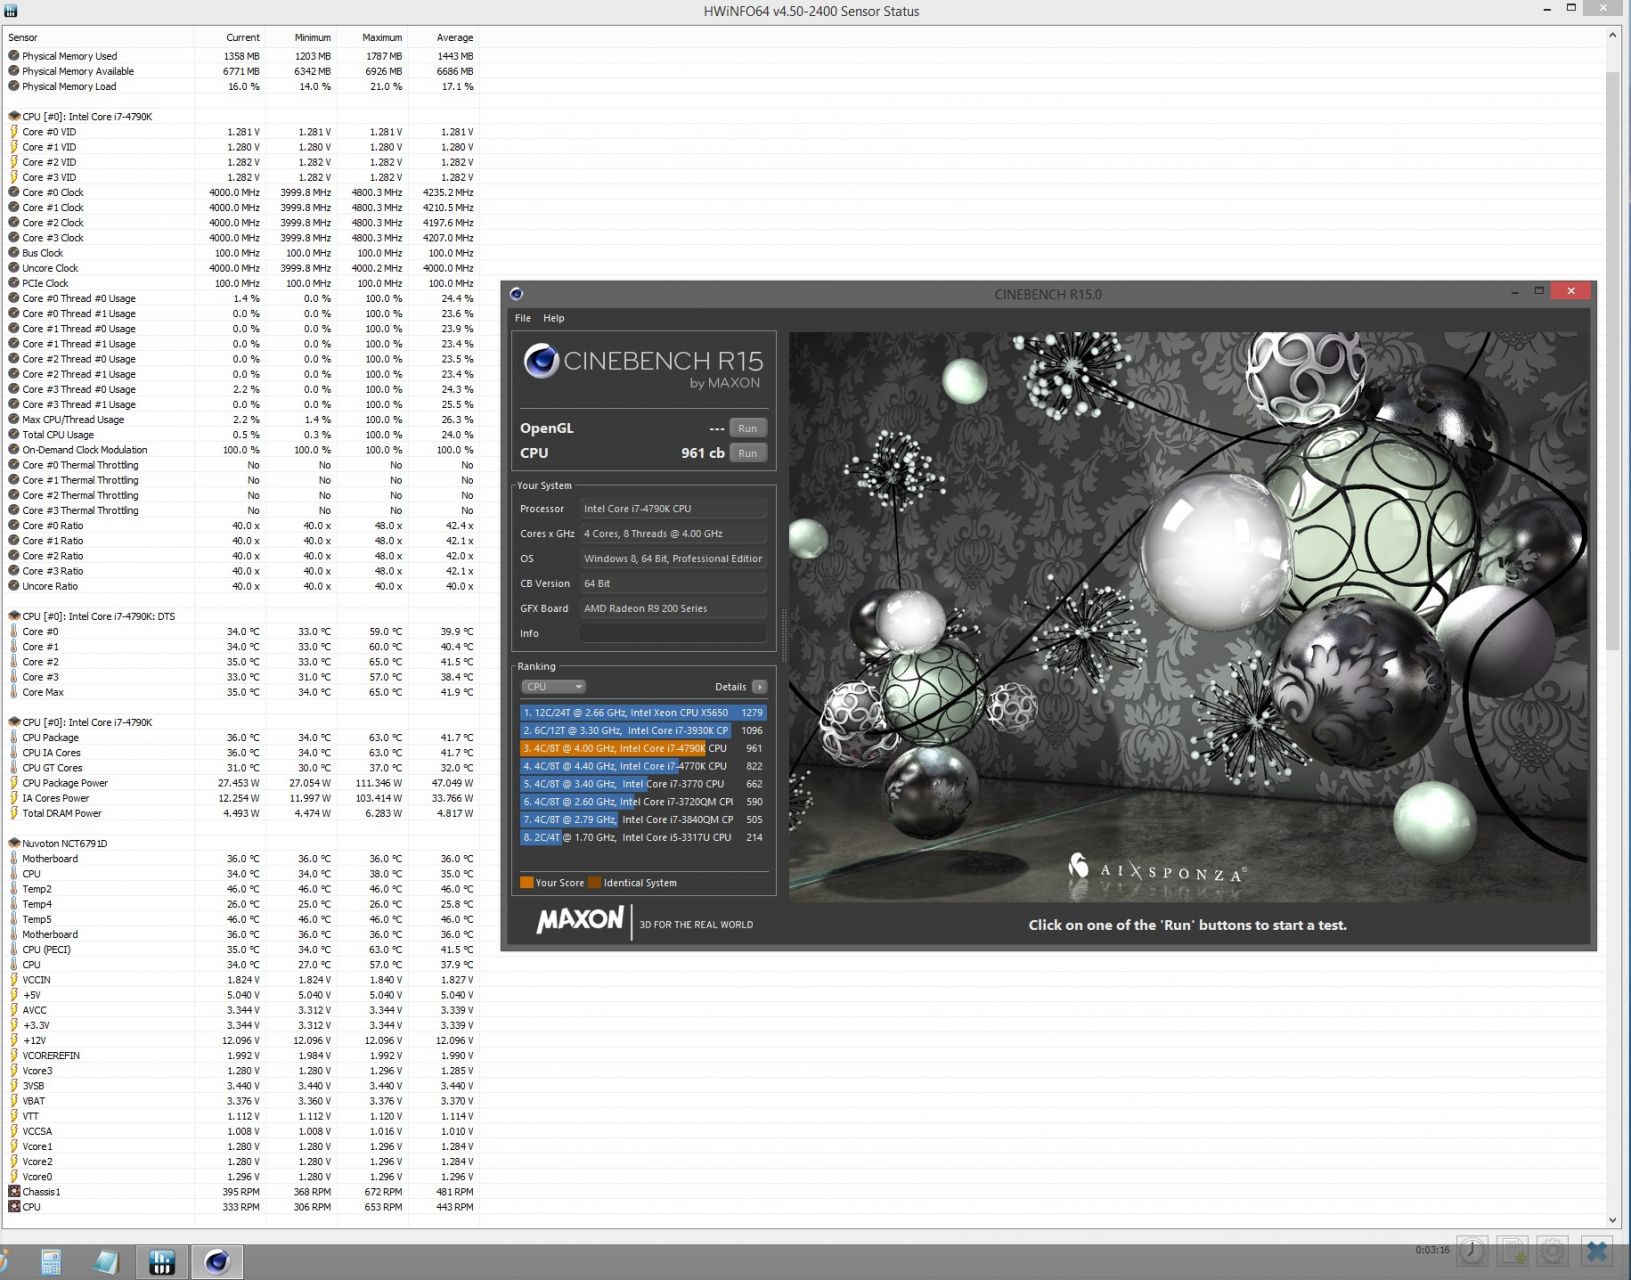Open the Help menu in Cinebench

click(554, 318)
